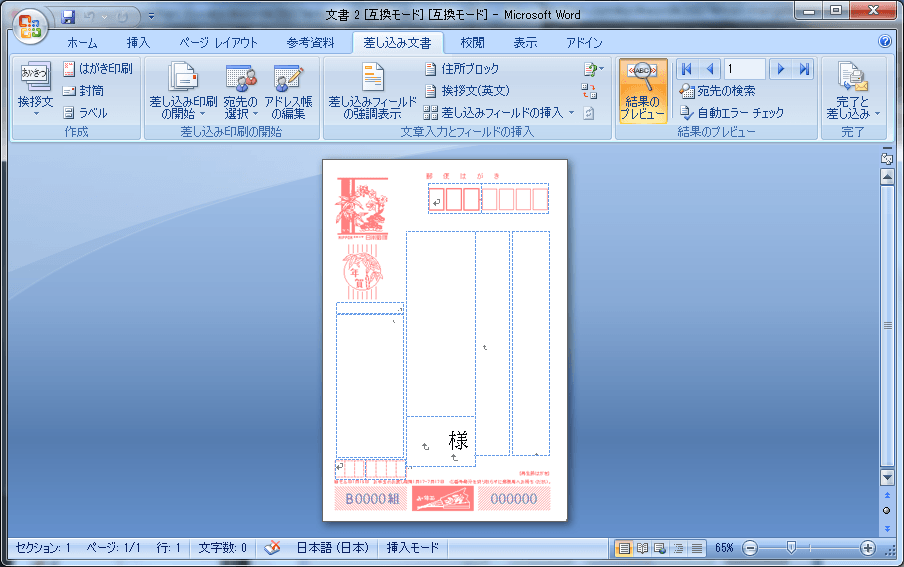Run 自動エラー チェック

[x=732, y=113]
